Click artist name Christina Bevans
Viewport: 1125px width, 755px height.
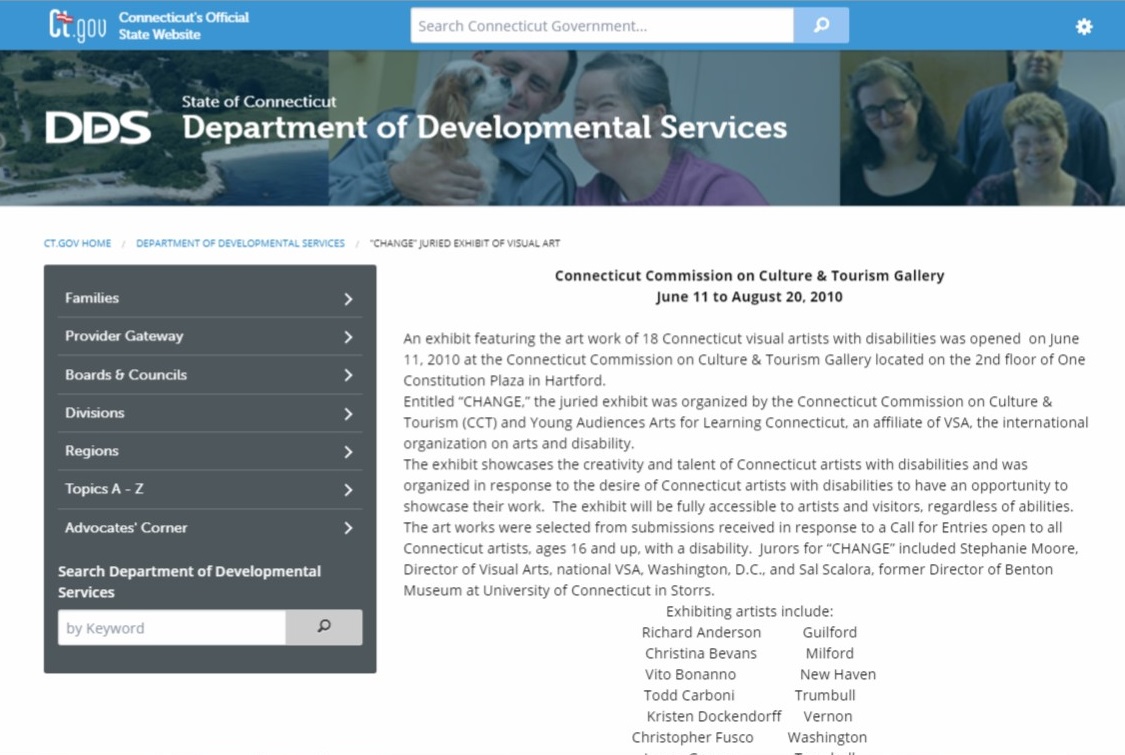[x=700, y=653]
